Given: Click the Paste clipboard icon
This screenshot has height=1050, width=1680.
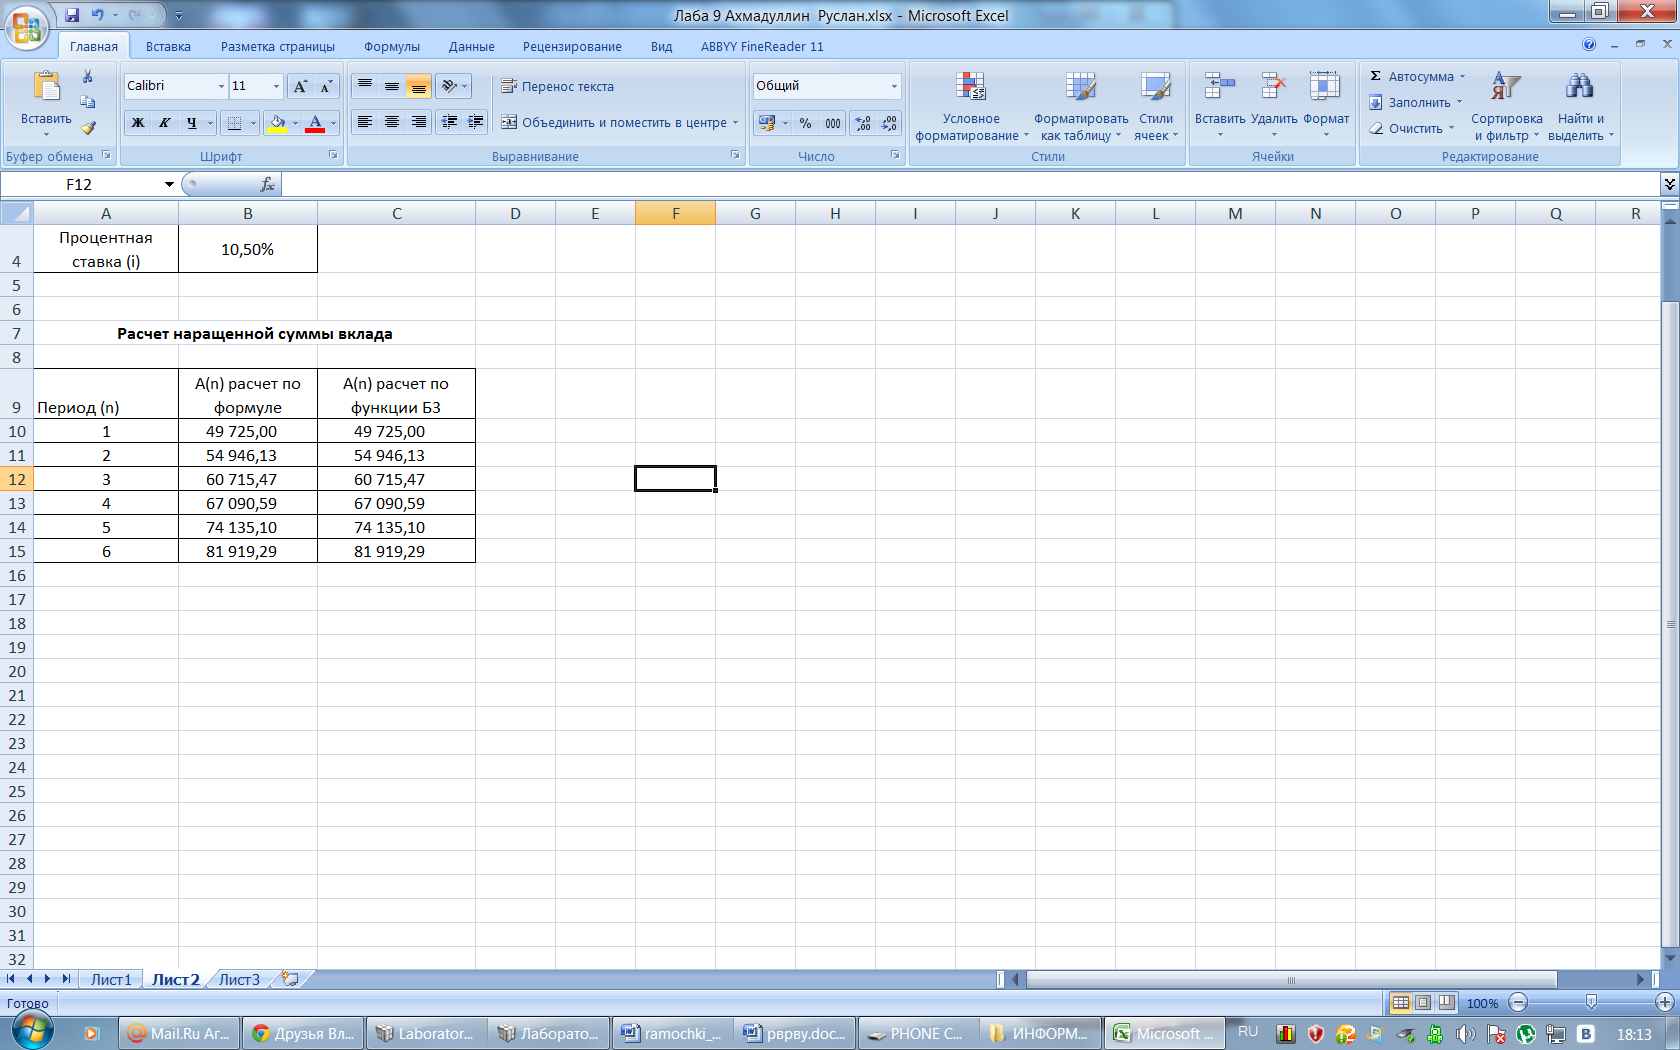Looking at the screenshot, I should pos(46,87).
